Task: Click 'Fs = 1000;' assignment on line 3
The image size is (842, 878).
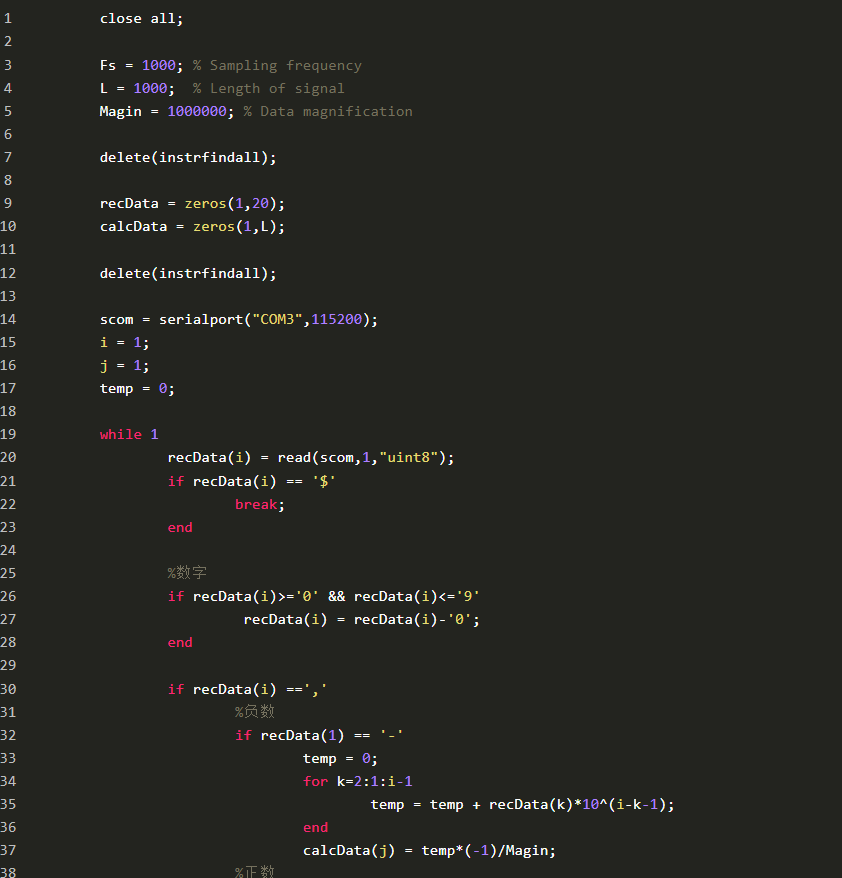Action: (141, 66)
